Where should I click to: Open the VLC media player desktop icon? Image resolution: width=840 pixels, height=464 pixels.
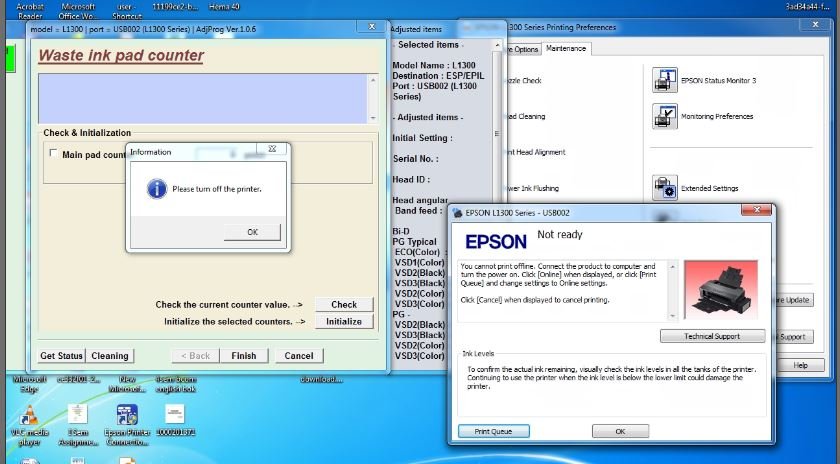29,426
